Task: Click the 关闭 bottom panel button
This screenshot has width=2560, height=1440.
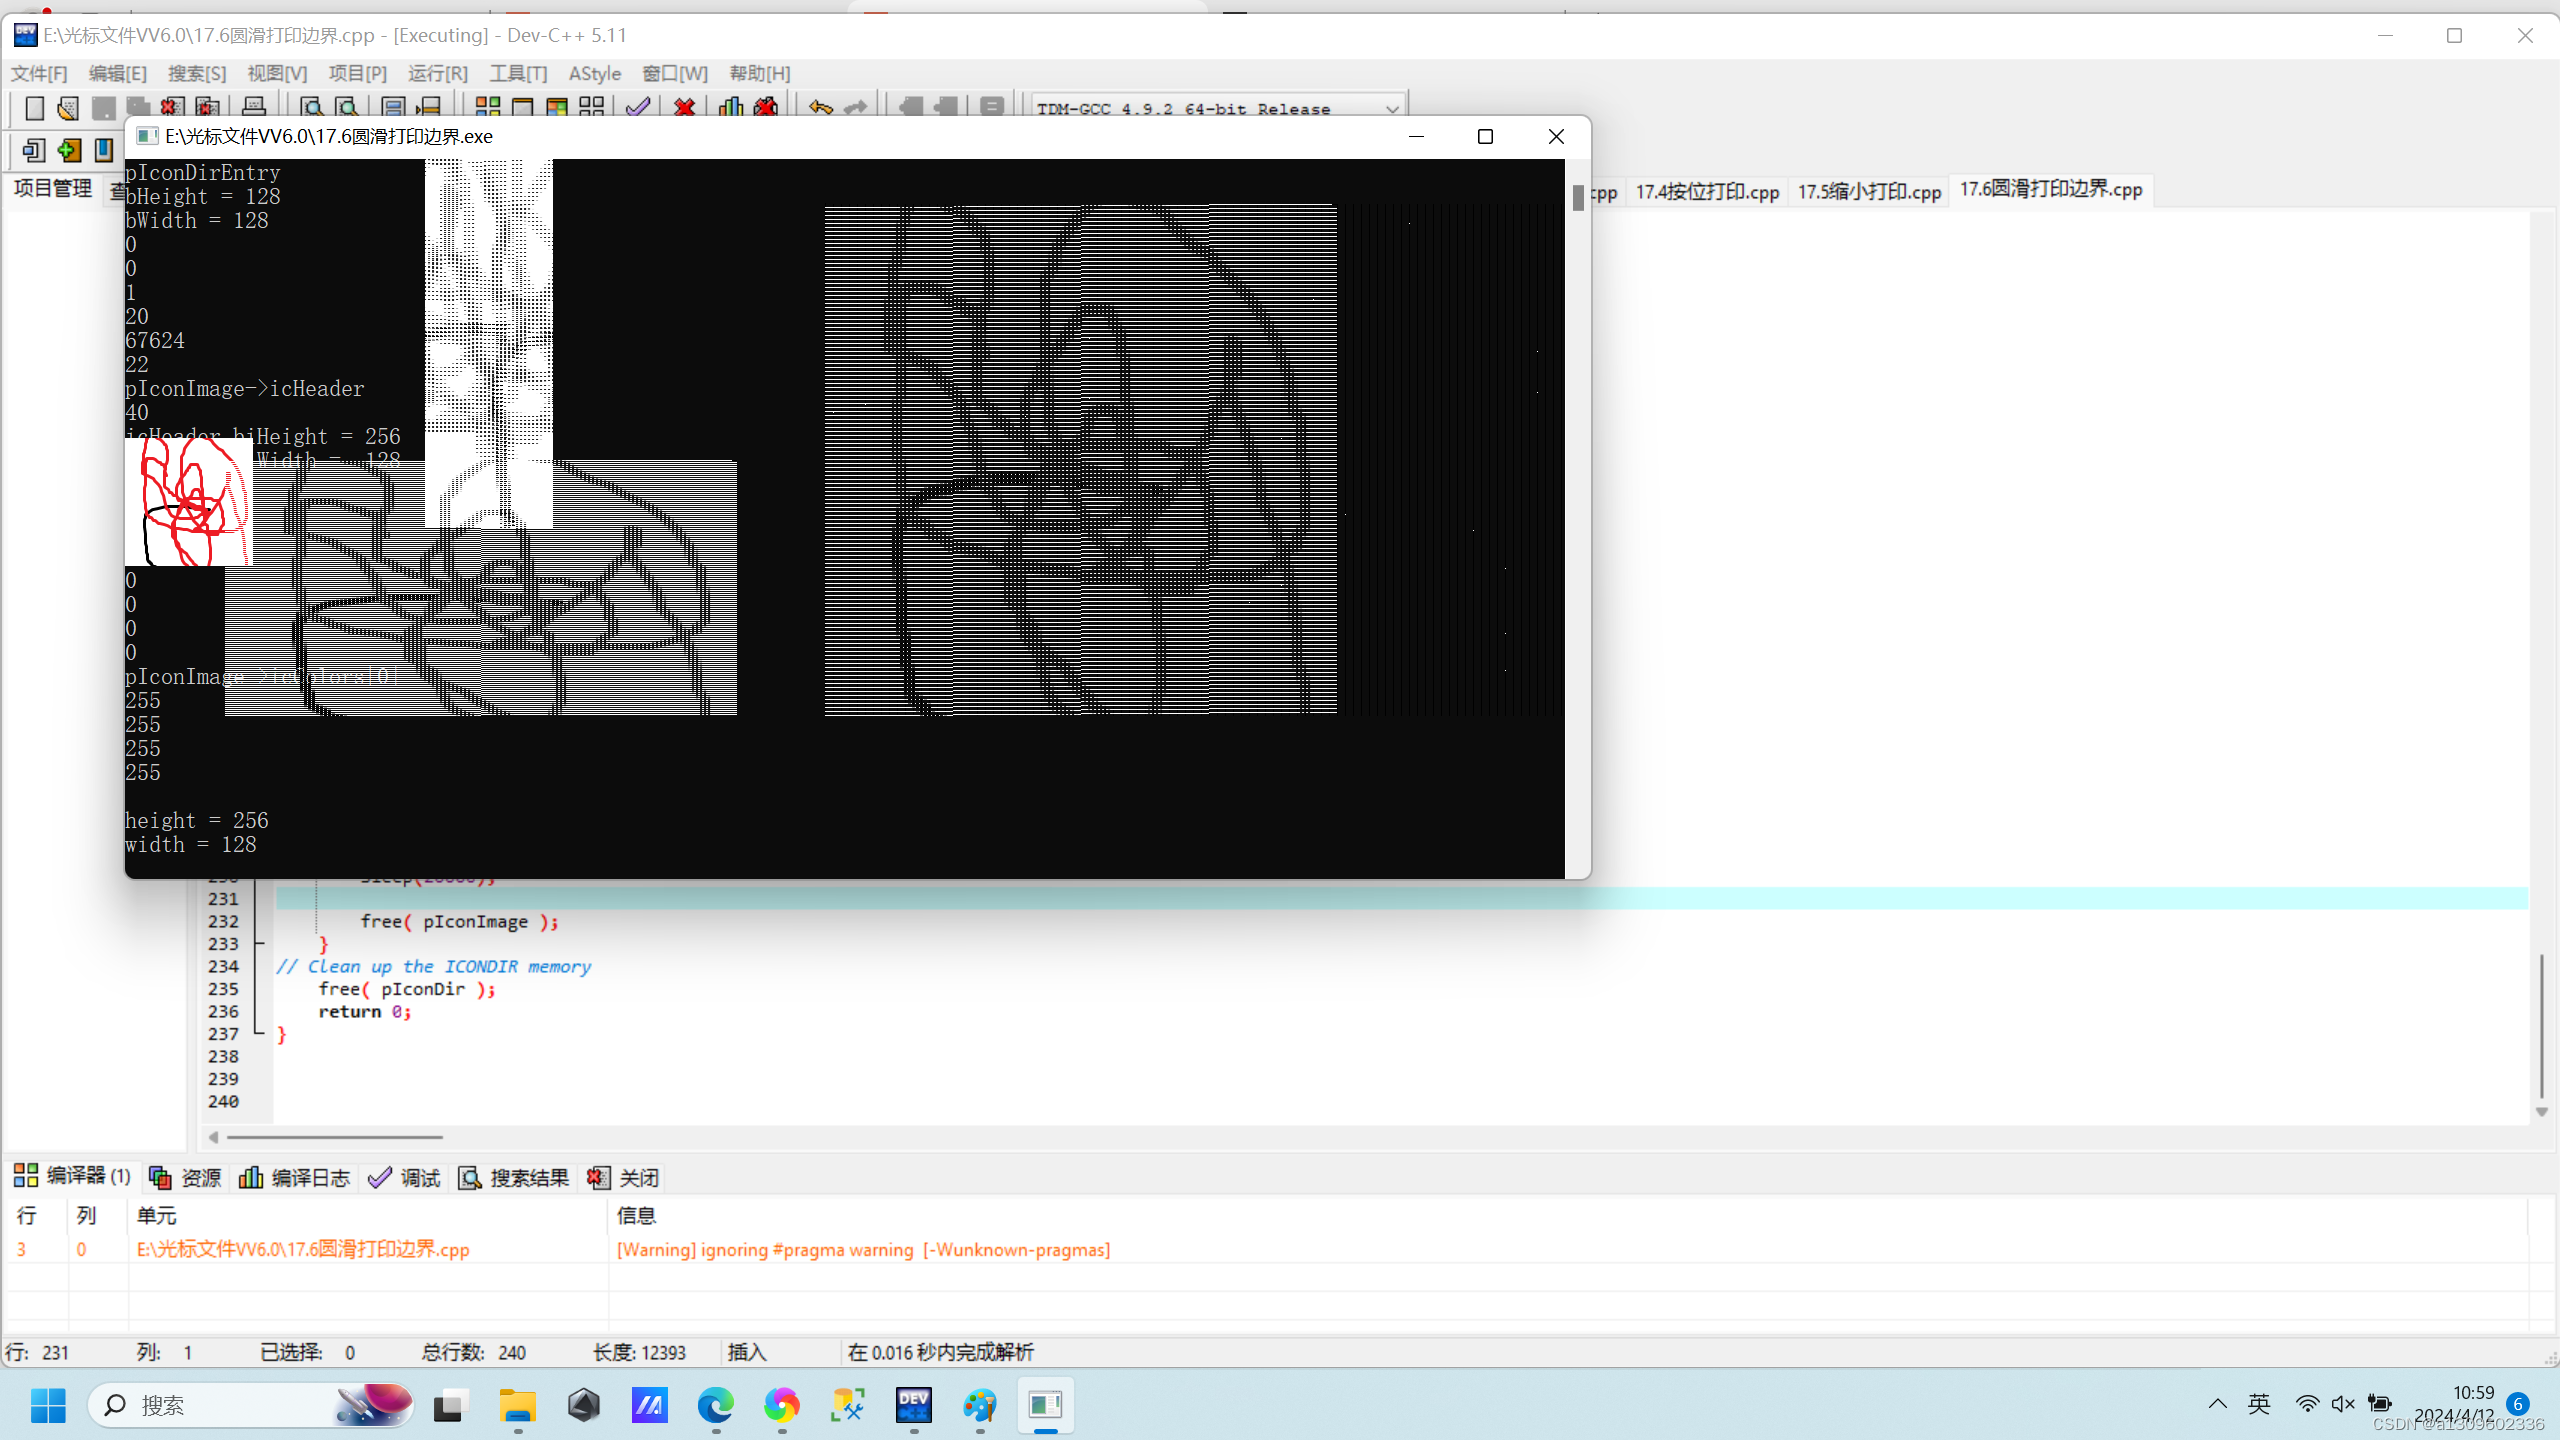Action: (x=623, y=1177)
